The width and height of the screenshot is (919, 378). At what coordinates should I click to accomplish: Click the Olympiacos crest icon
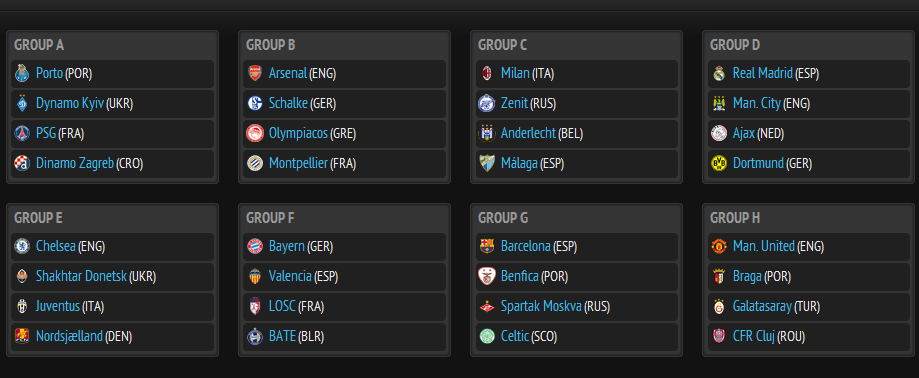[x=254, y=133]
